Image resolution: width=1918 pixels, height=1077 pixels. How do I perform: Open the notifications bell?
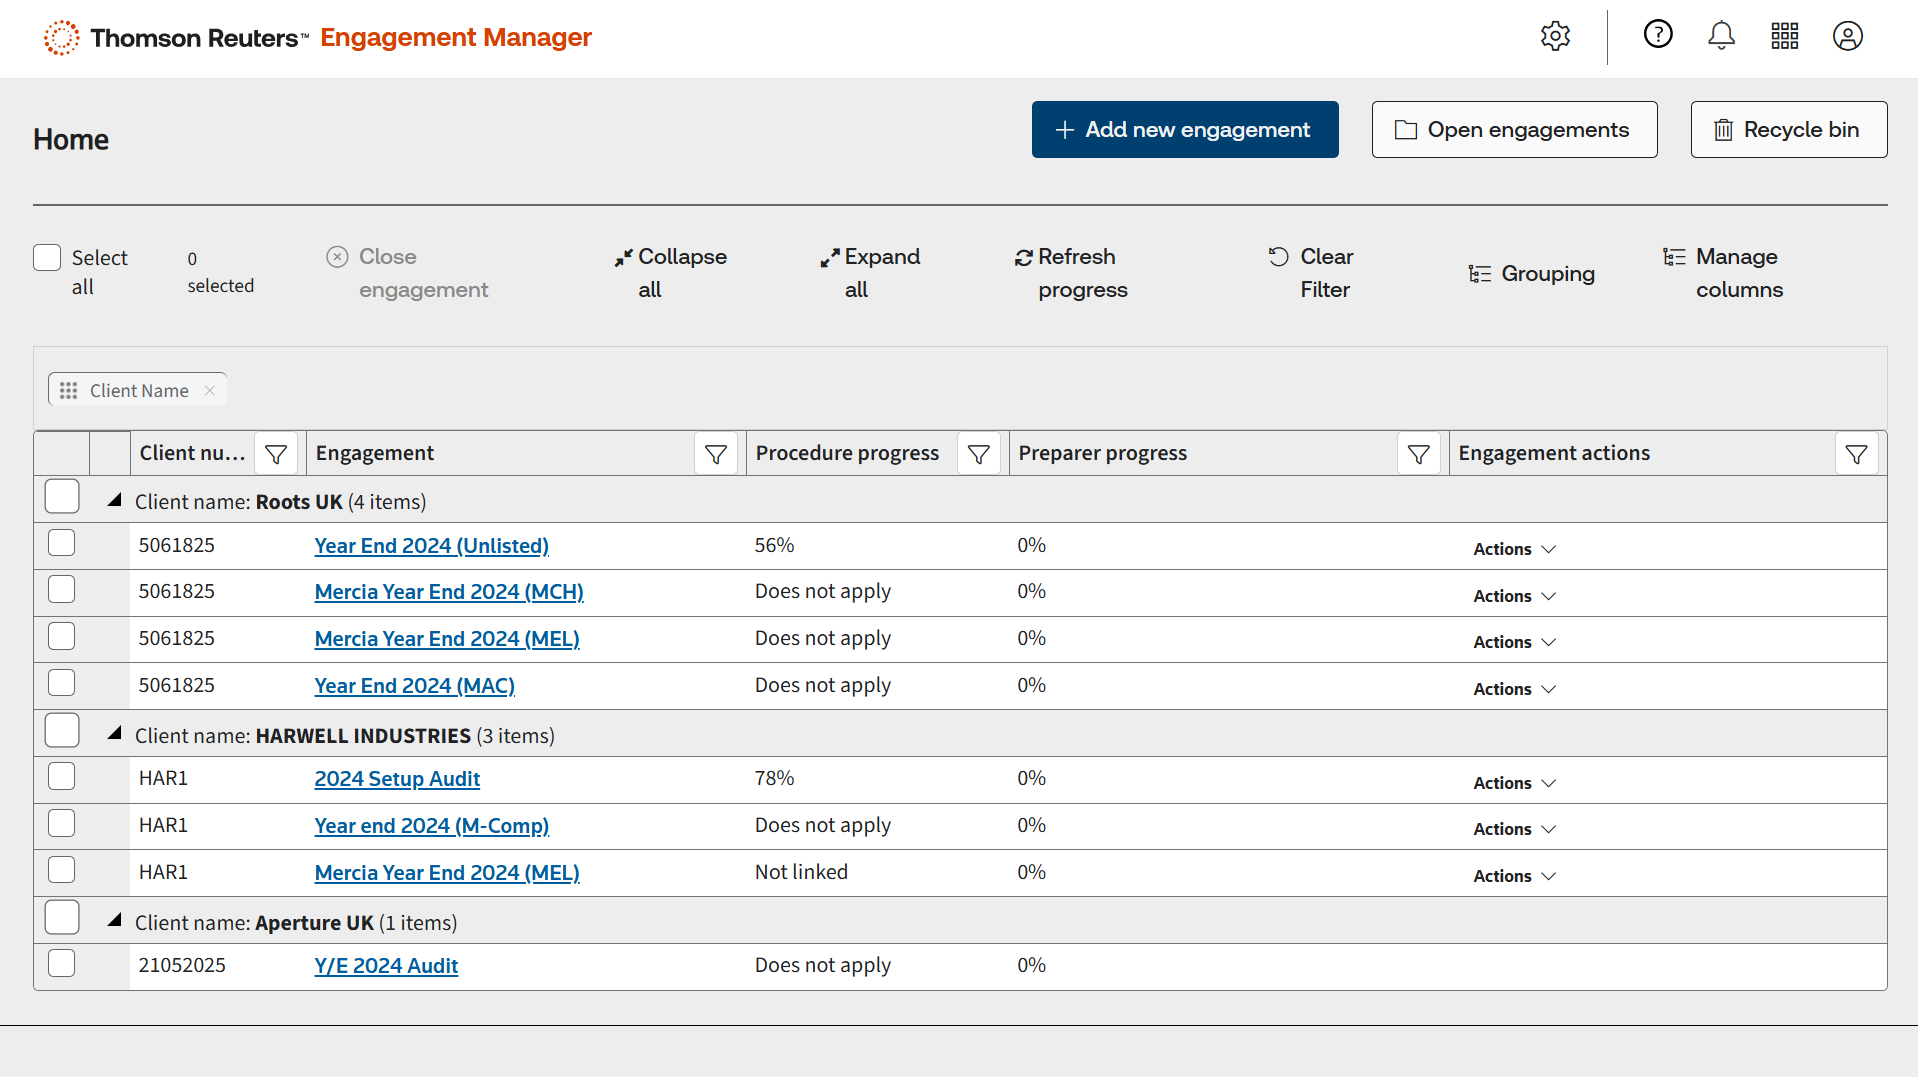click(1721, 36)
